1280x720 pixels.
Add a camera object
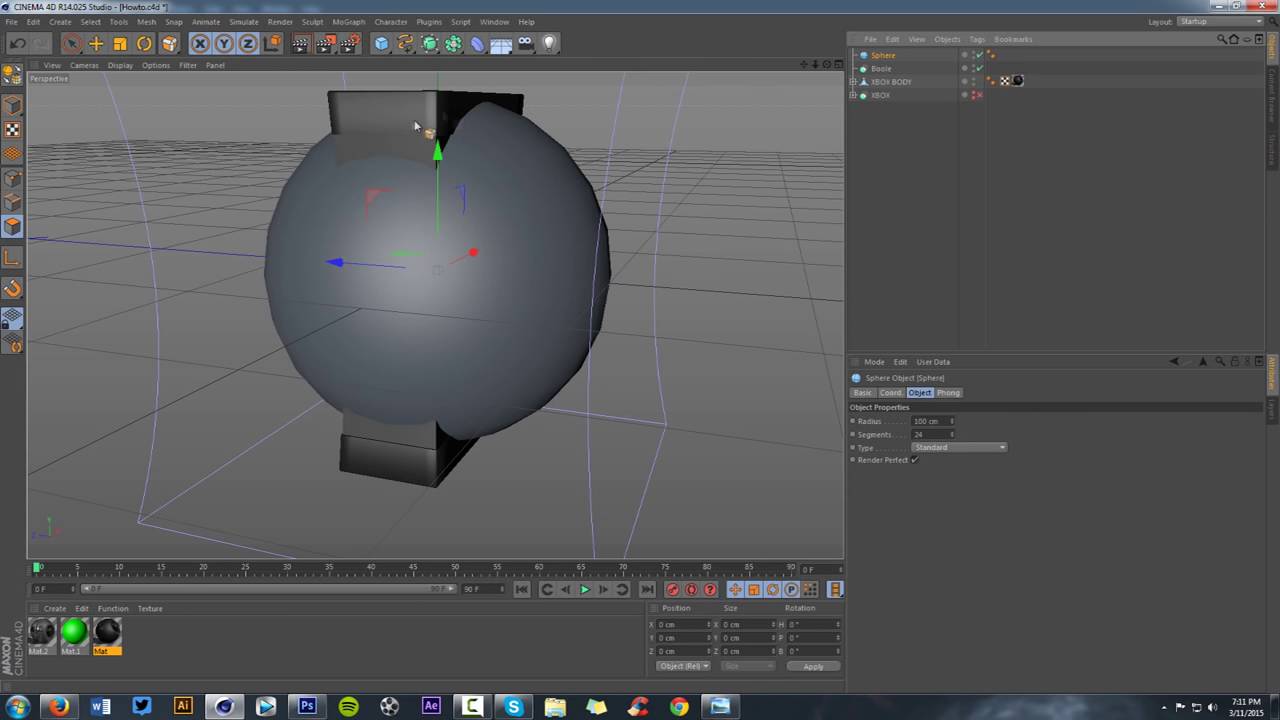526,43
